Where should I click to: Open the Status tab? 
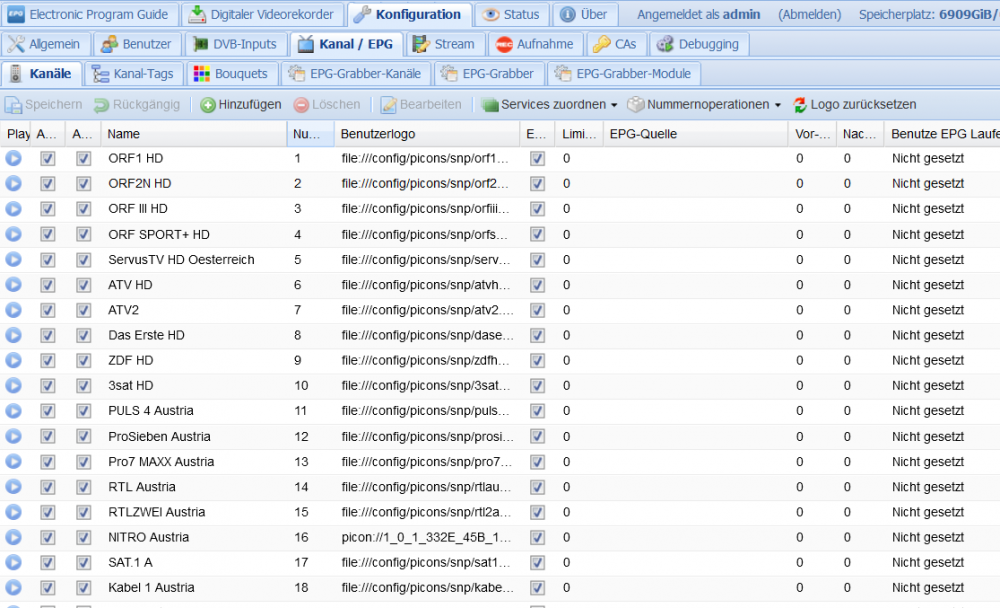(x=511, y=14)
